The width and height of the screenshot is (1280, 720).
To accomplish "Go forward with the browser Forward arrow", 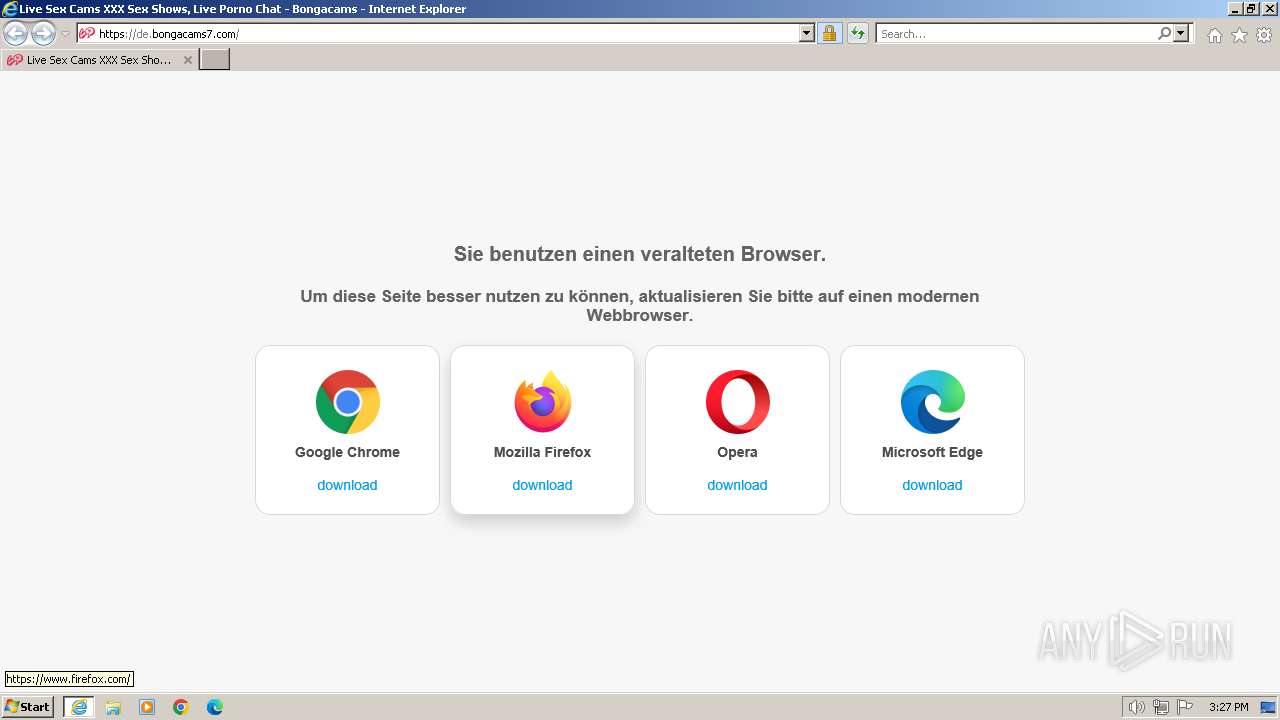I will [43, 34].
